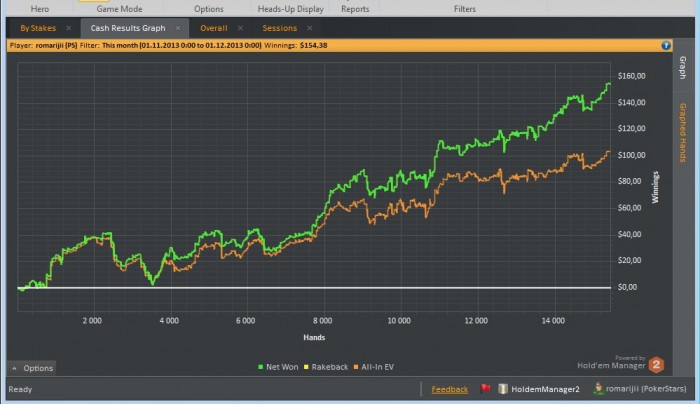Toggle the All-In EV legend series
This screenshot has height=404, width=700.
374,367
